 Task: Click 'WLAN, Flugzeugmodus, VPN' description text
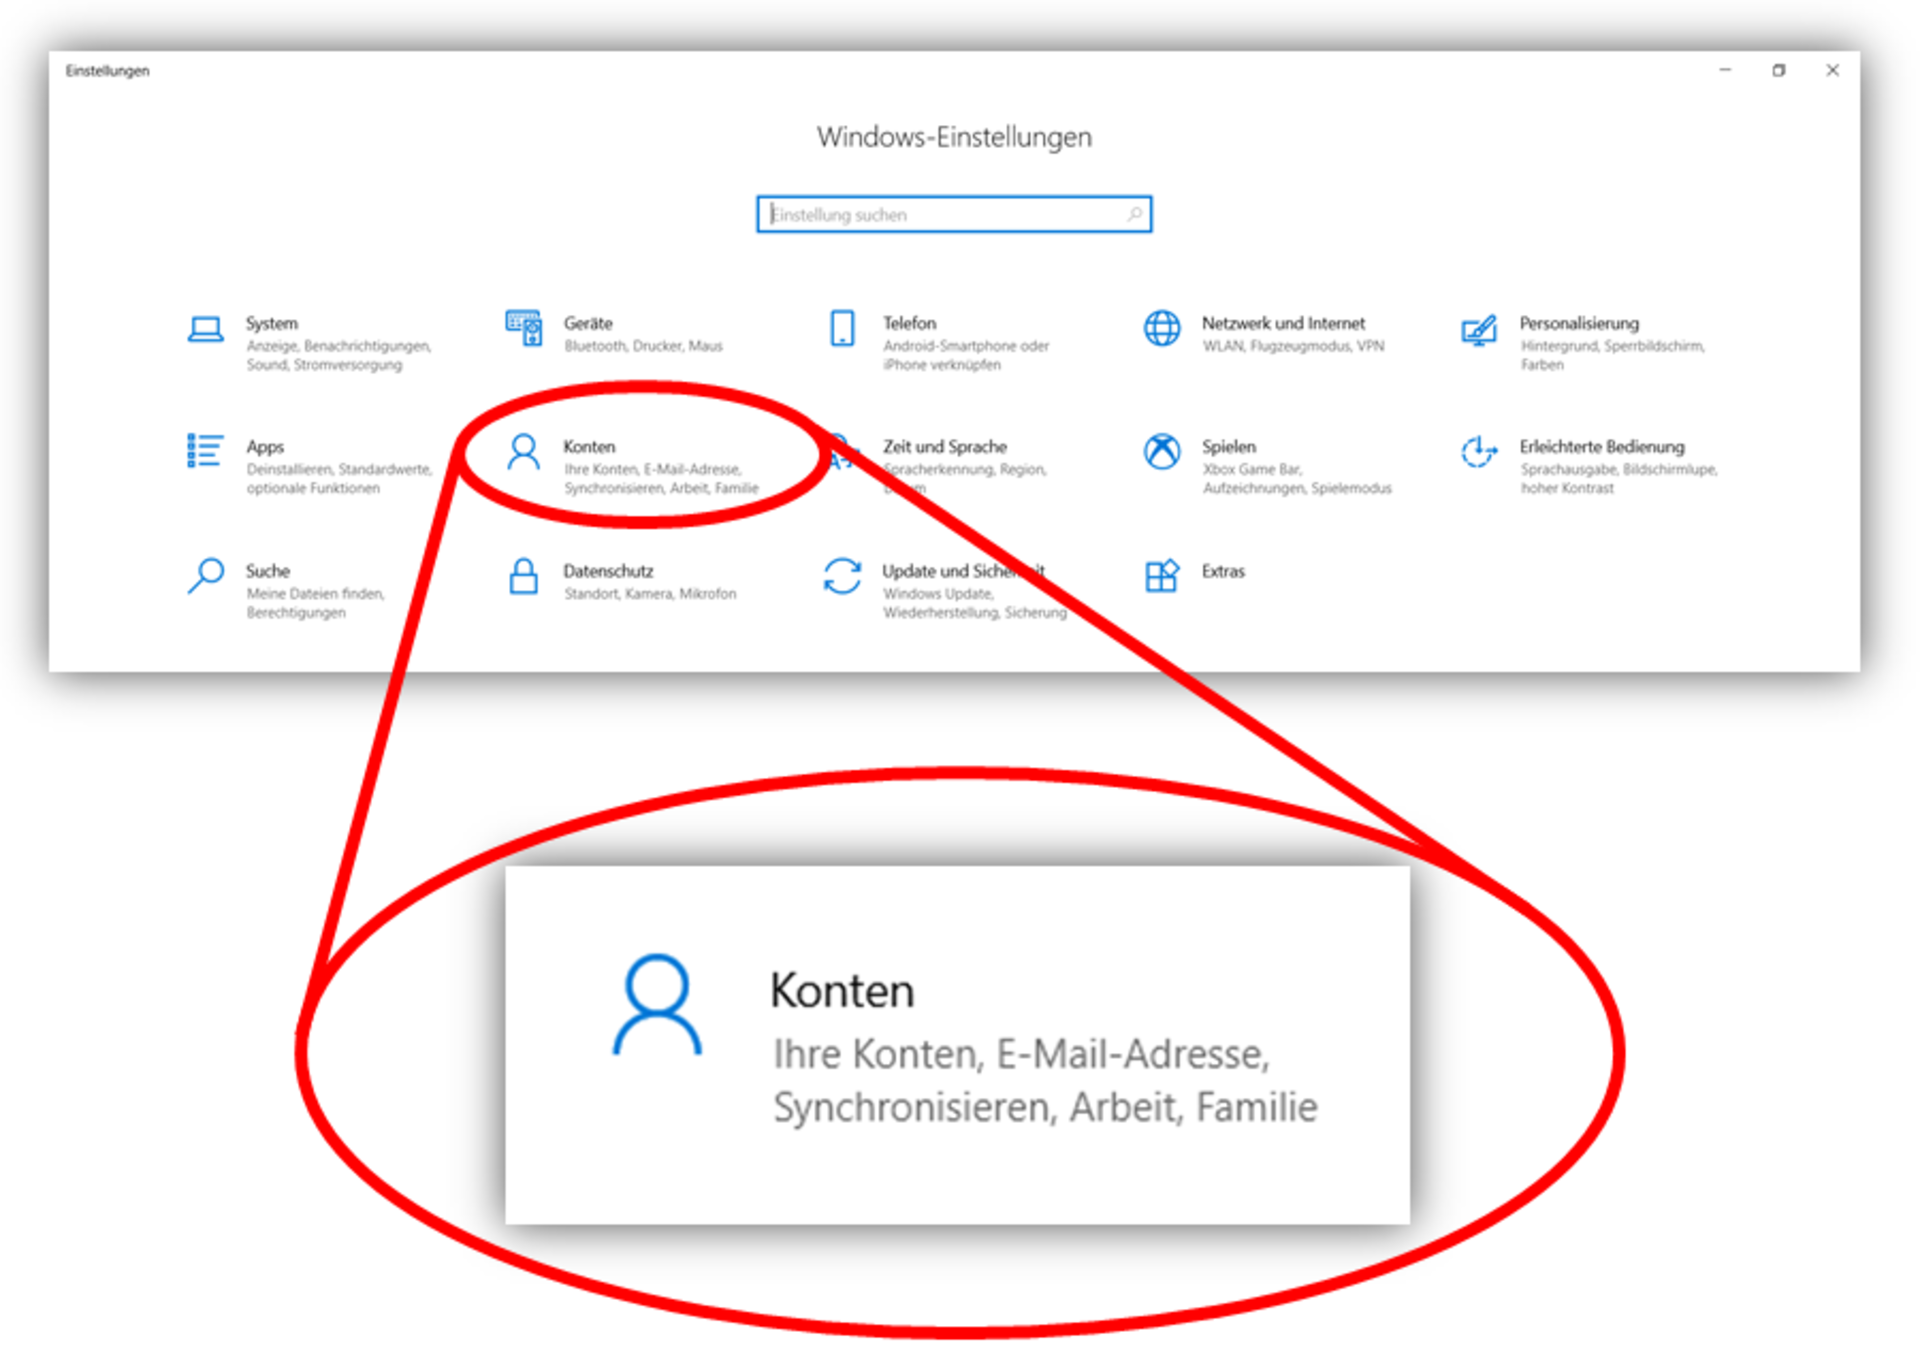[1293, 346]
